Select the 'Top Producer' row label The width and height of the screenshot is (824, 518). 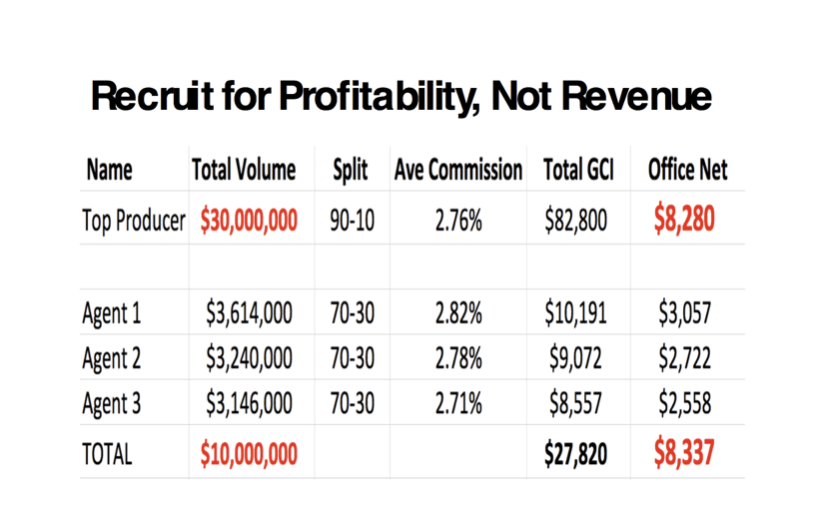click(133, 221)
